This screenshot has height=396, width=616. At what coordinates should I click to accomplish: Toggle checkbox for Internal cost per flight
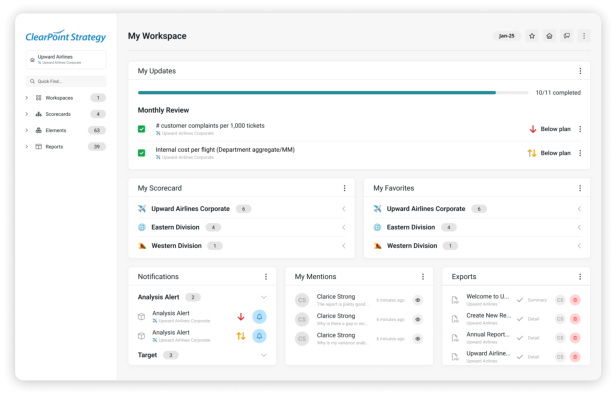(141, 153)
